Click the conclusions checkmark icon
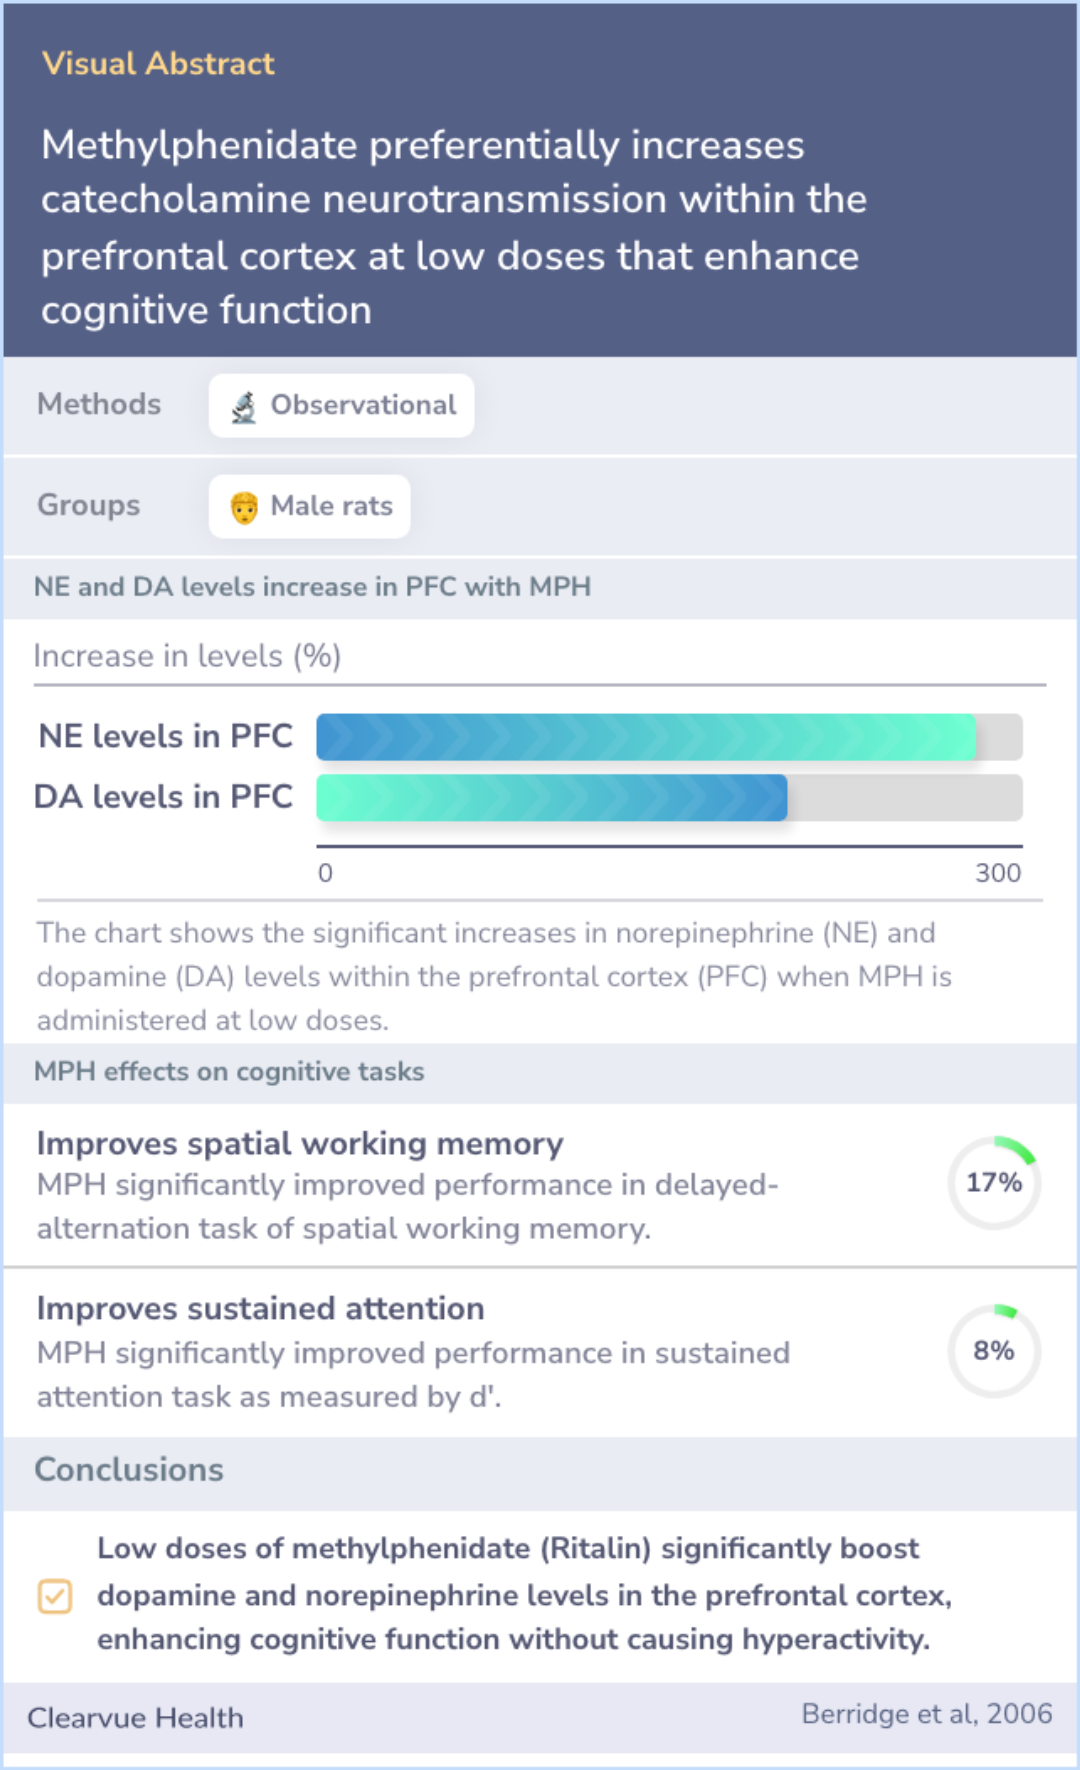The width and height of the screenshot is (1080, 1770). click(55, 1596)
